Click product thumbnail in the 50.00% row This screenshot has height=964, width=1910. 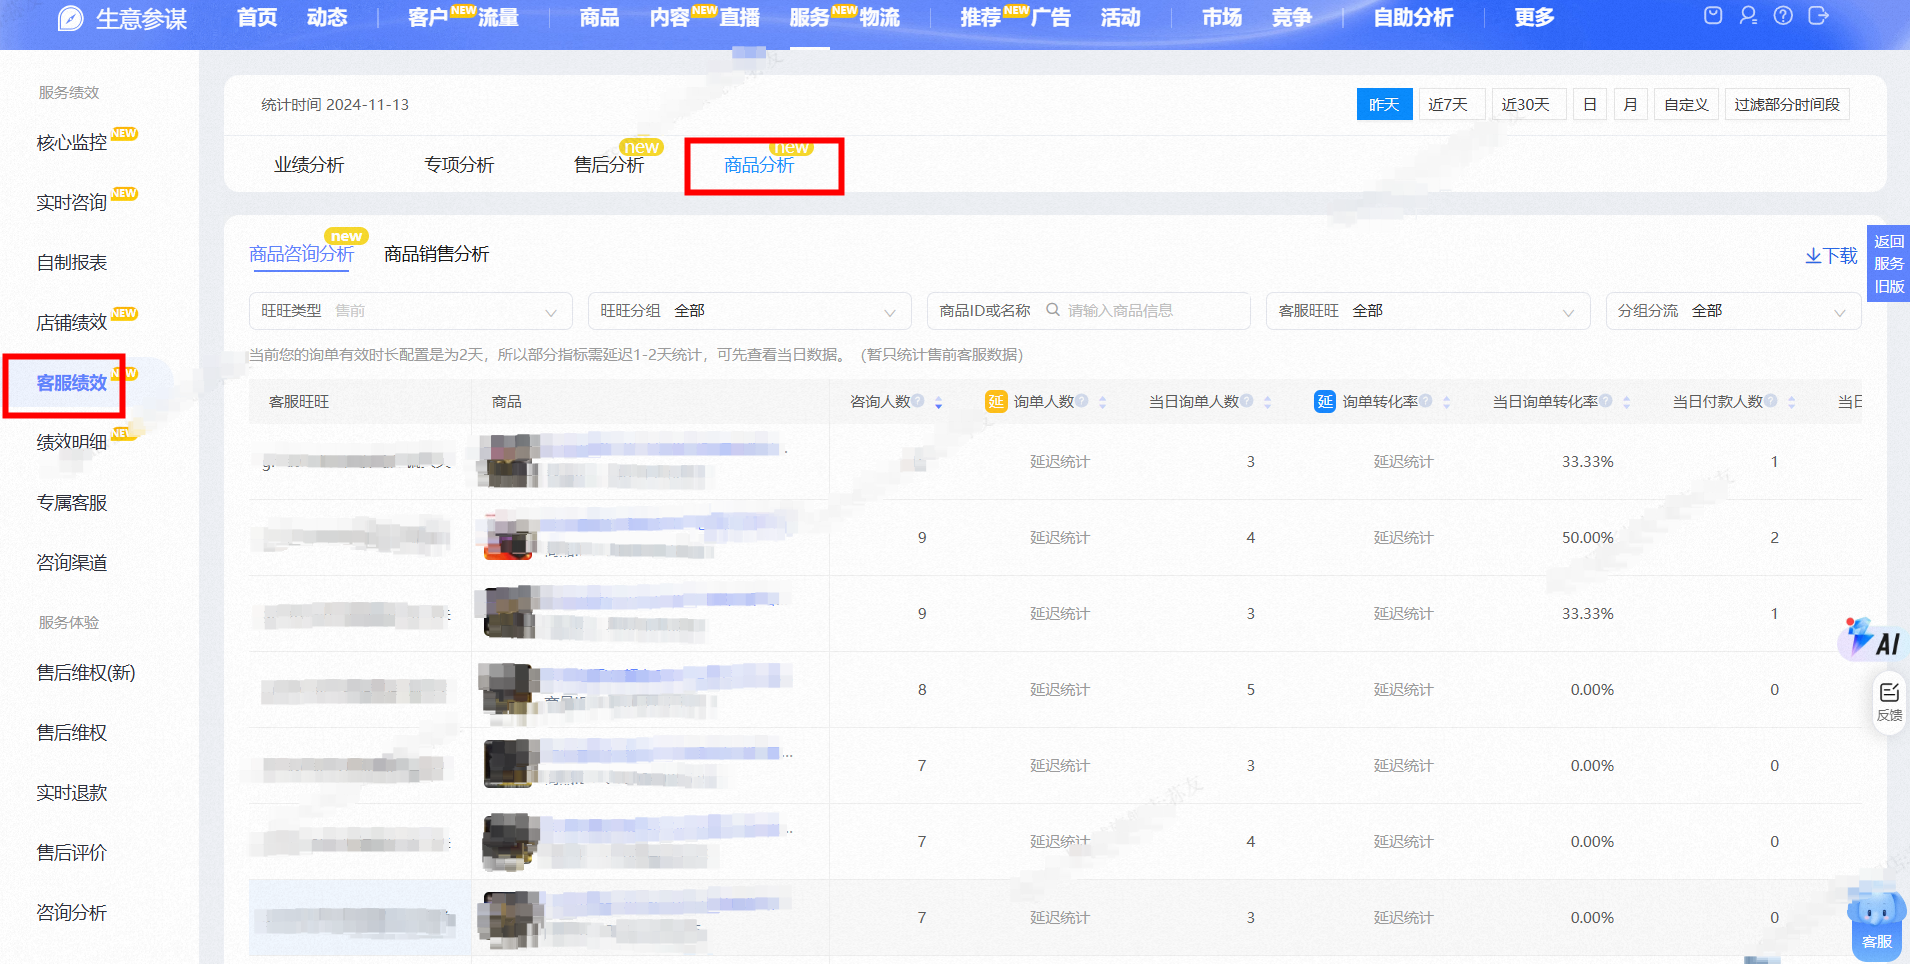coord(510,537)
